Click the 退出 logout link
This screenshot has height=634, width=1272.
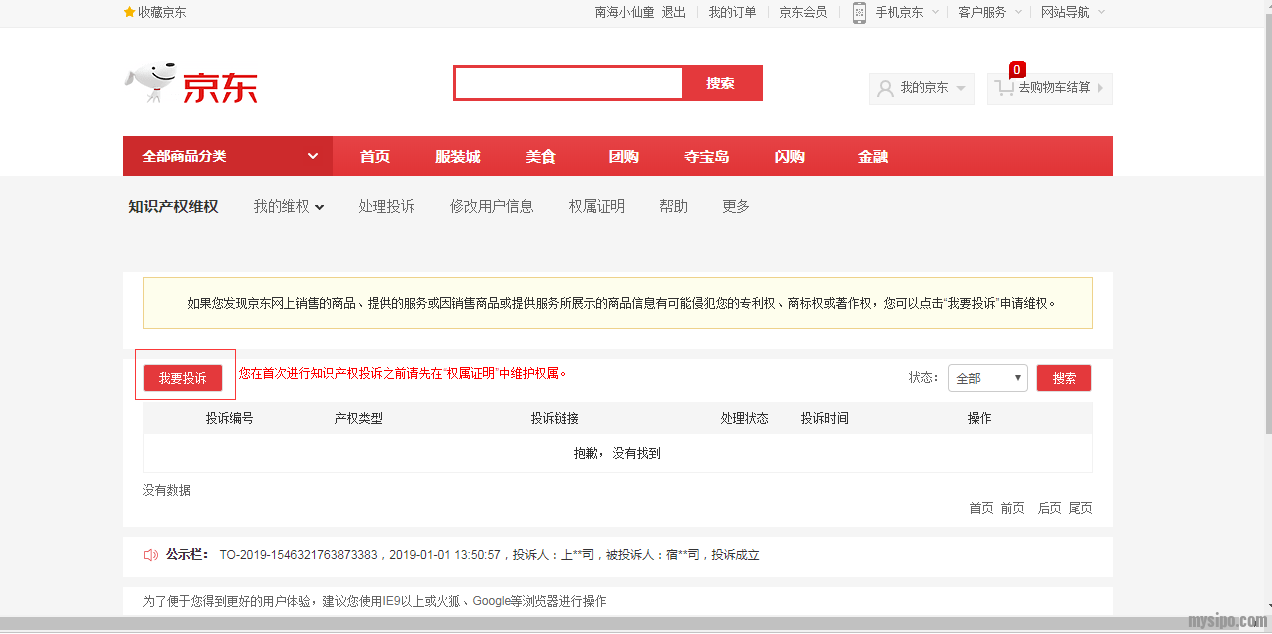(x=673, y=12)
